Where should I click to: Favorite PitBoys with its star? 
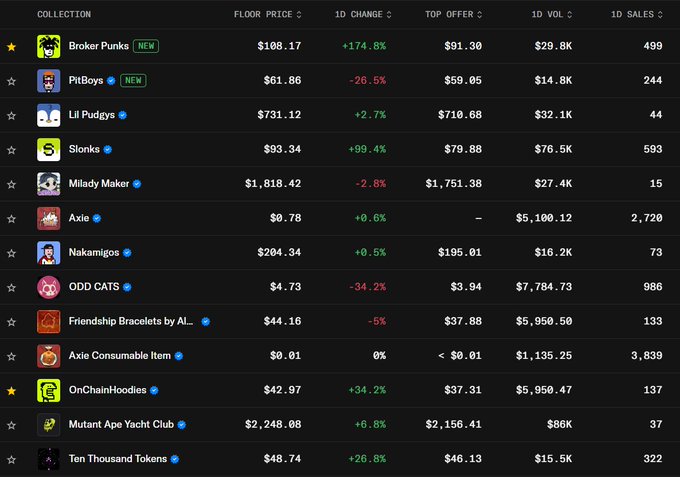pos(11,81)
